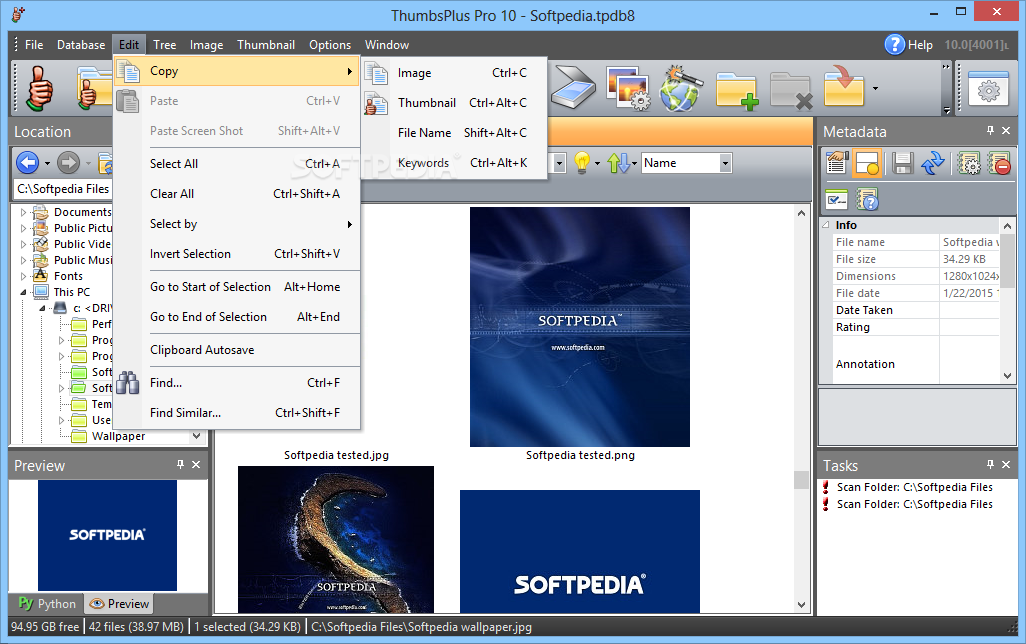
Task: Pin the Tasks panel
Action: click(x=990, y=464)
